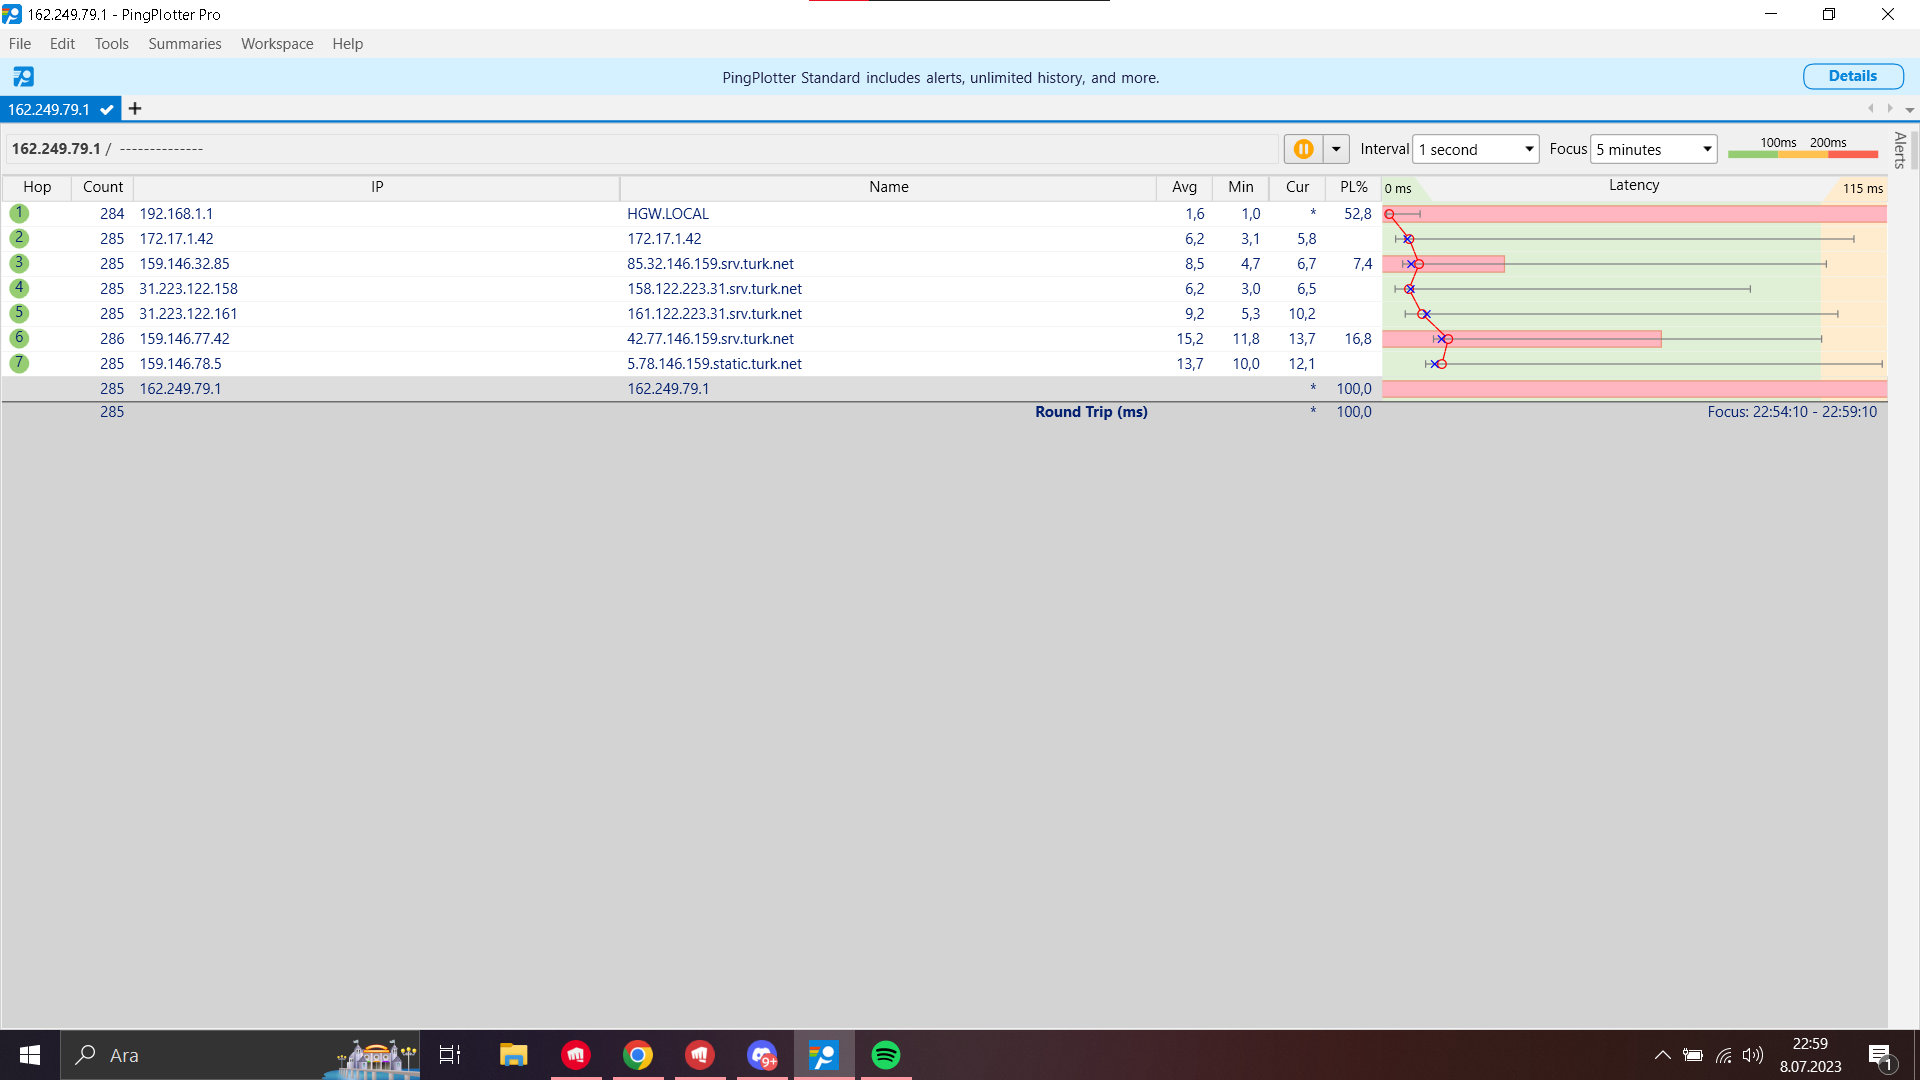
Task: Click the checkmark on the 162.249.79.1 tab
Action: 107,110
